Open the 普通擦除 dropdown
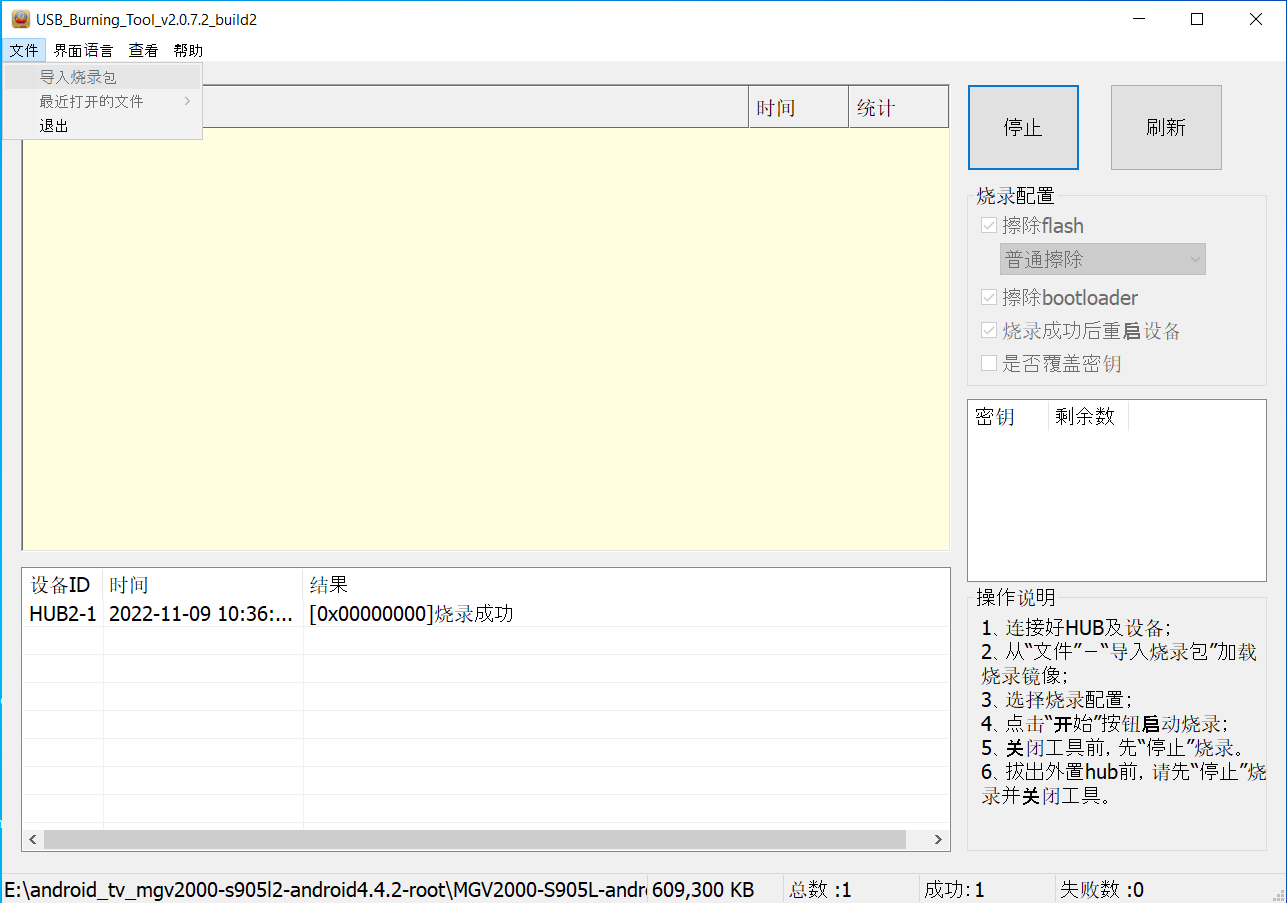 (1103, 259)
